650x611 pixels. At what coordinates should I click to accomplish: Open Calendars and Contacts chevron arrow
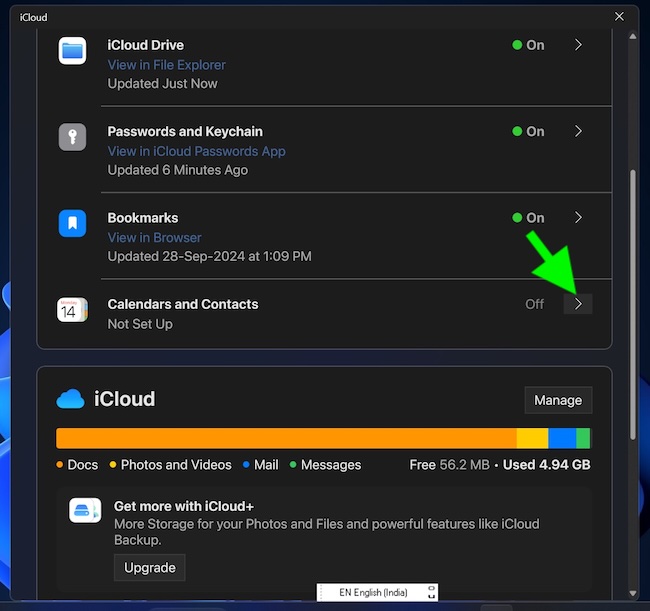point(578,304)
